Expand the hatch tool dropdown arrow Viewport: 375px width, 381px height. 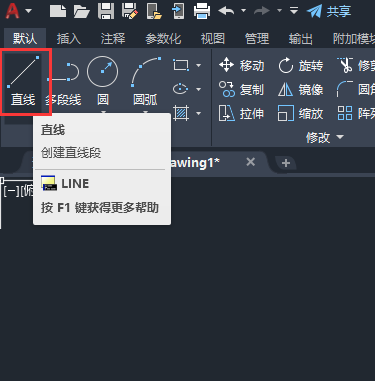[198, 113]
